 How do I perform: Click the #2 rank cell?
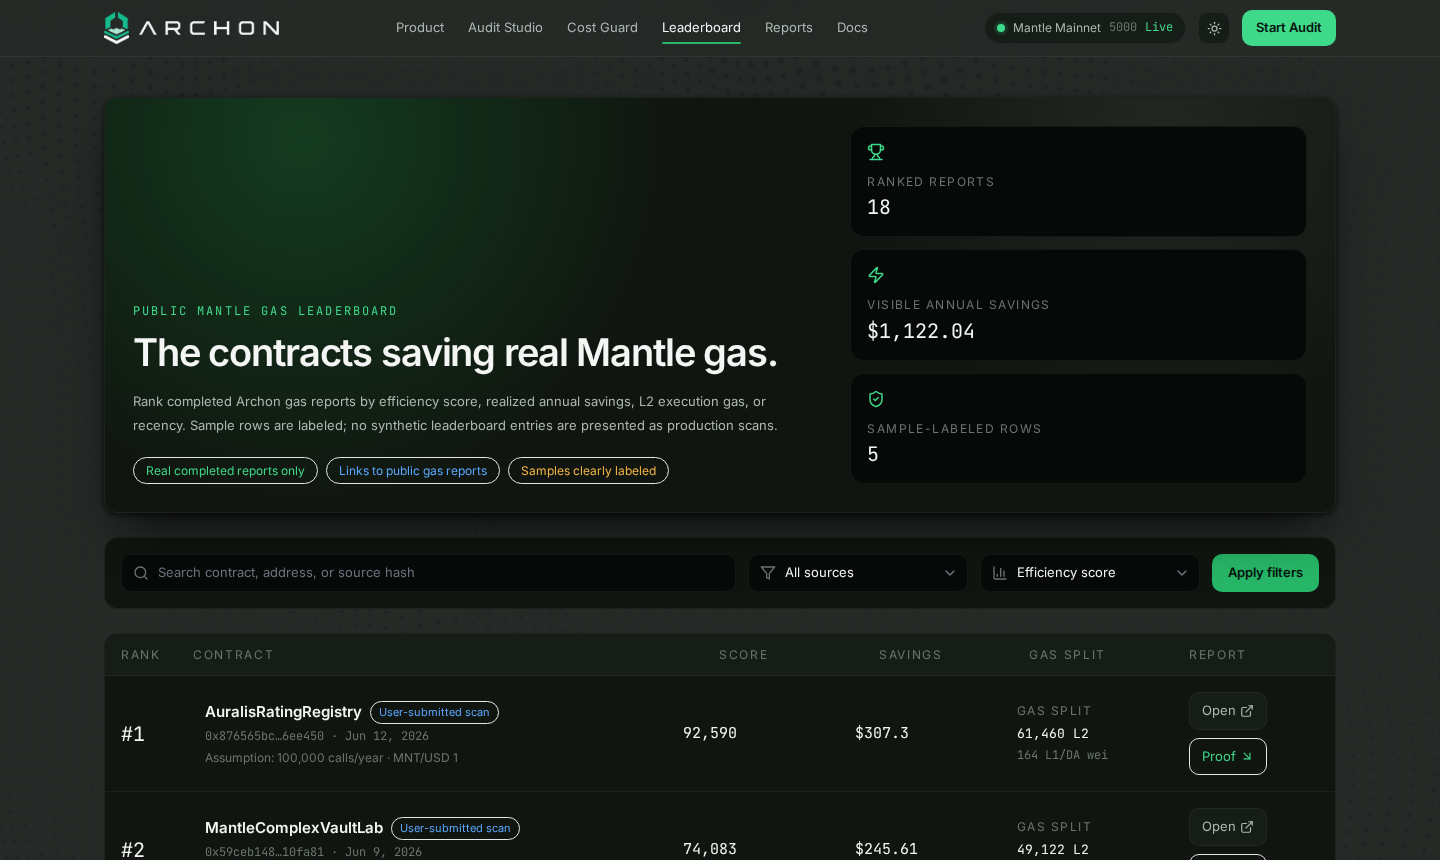point(133,850)
